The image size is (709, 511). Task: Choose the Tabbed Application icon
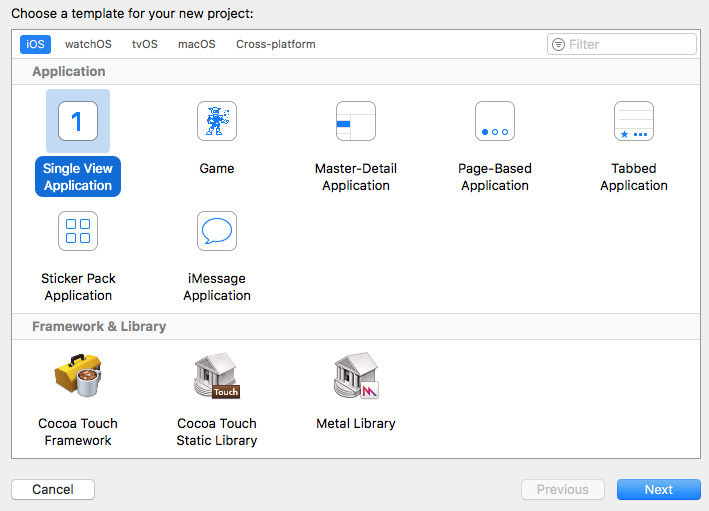click(x=634, y=122)
